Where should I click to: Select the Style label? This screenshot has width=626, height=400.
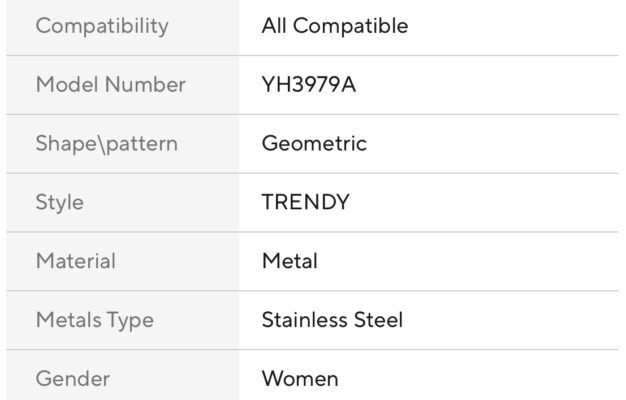point(59,203)
